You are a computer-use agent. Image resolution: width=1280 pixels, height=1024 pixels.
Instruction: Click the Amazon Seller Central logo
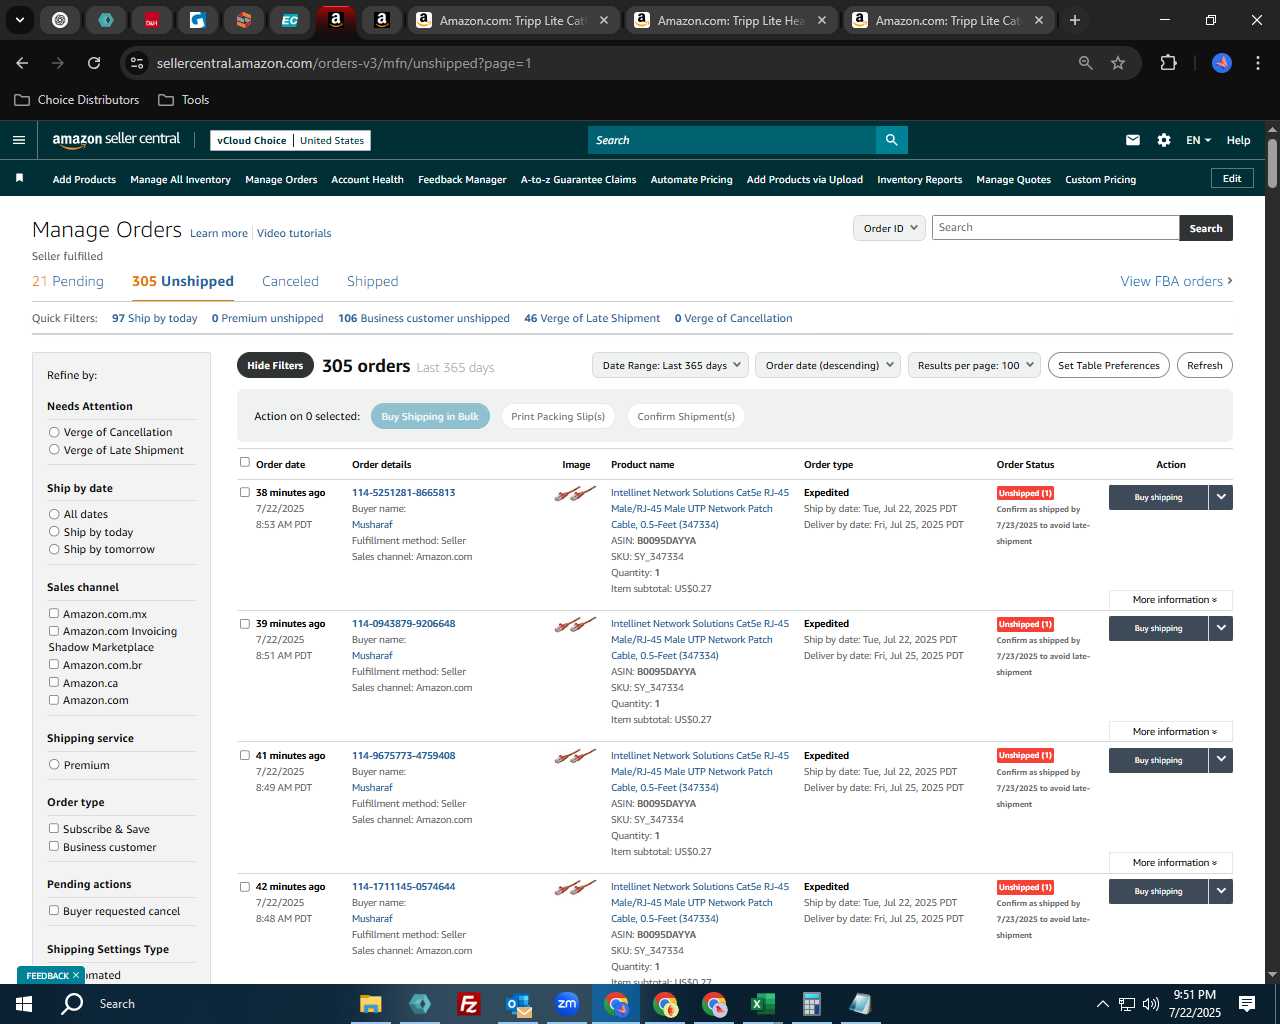pos(116,140)
